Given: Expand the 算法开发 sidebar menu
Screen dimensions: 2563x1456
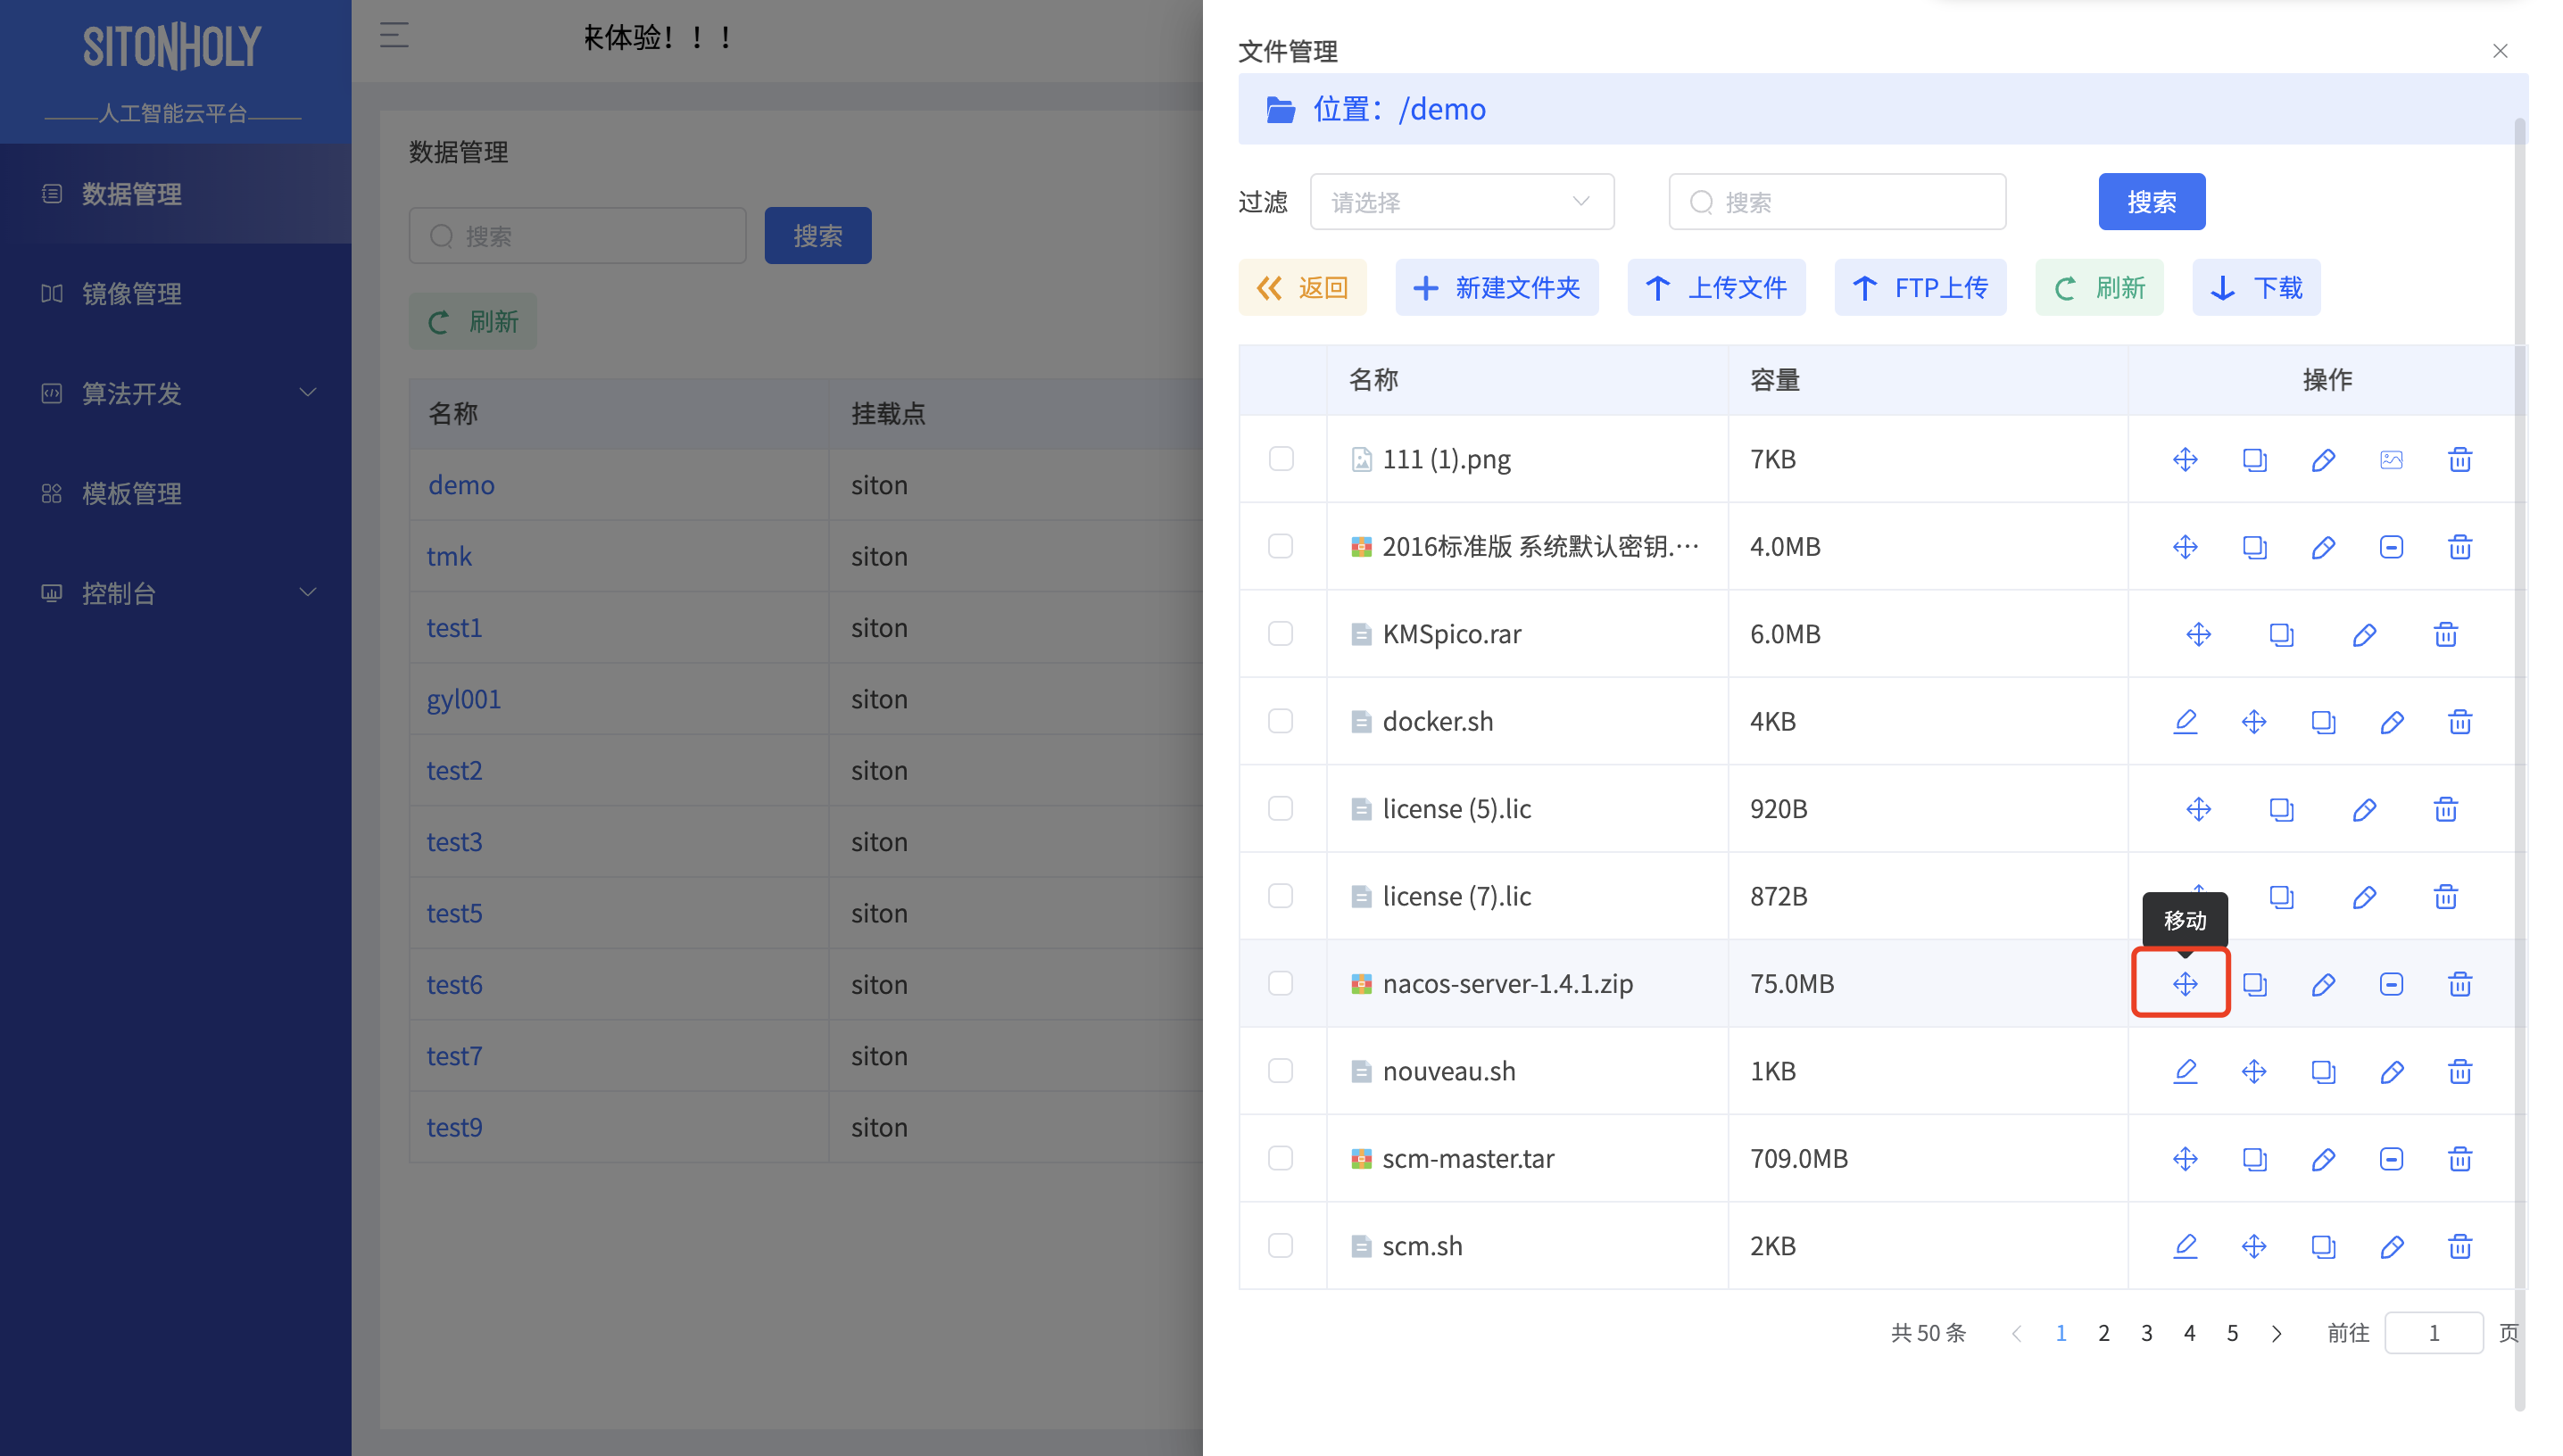Looking at the screenshot, I should click(x=176, y=393).
